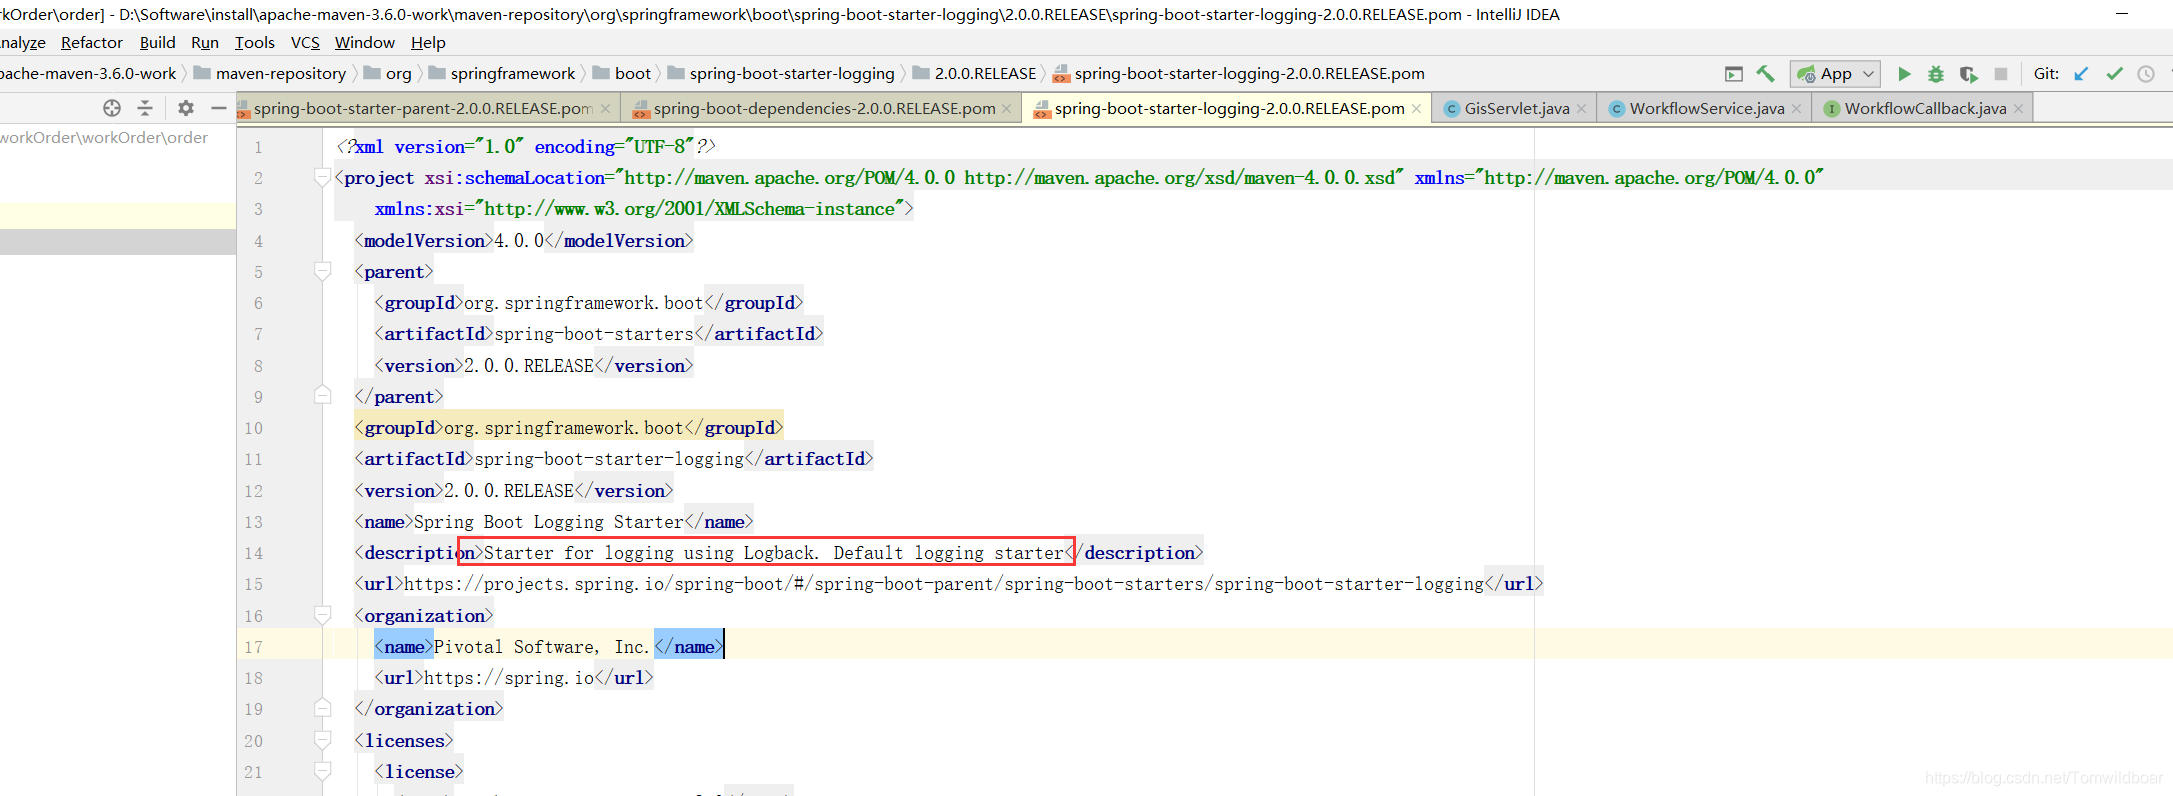Click the boot breadcrumb folder
The image size is (2173, 796).
coord(622,74)
